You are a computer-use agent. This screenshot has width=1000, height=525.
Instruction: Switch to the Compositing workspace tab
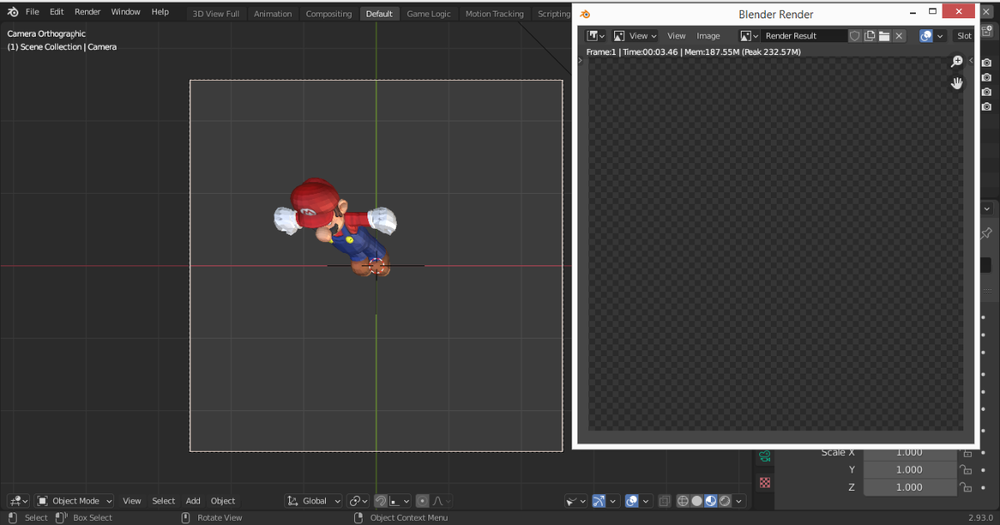pos(328,14)
